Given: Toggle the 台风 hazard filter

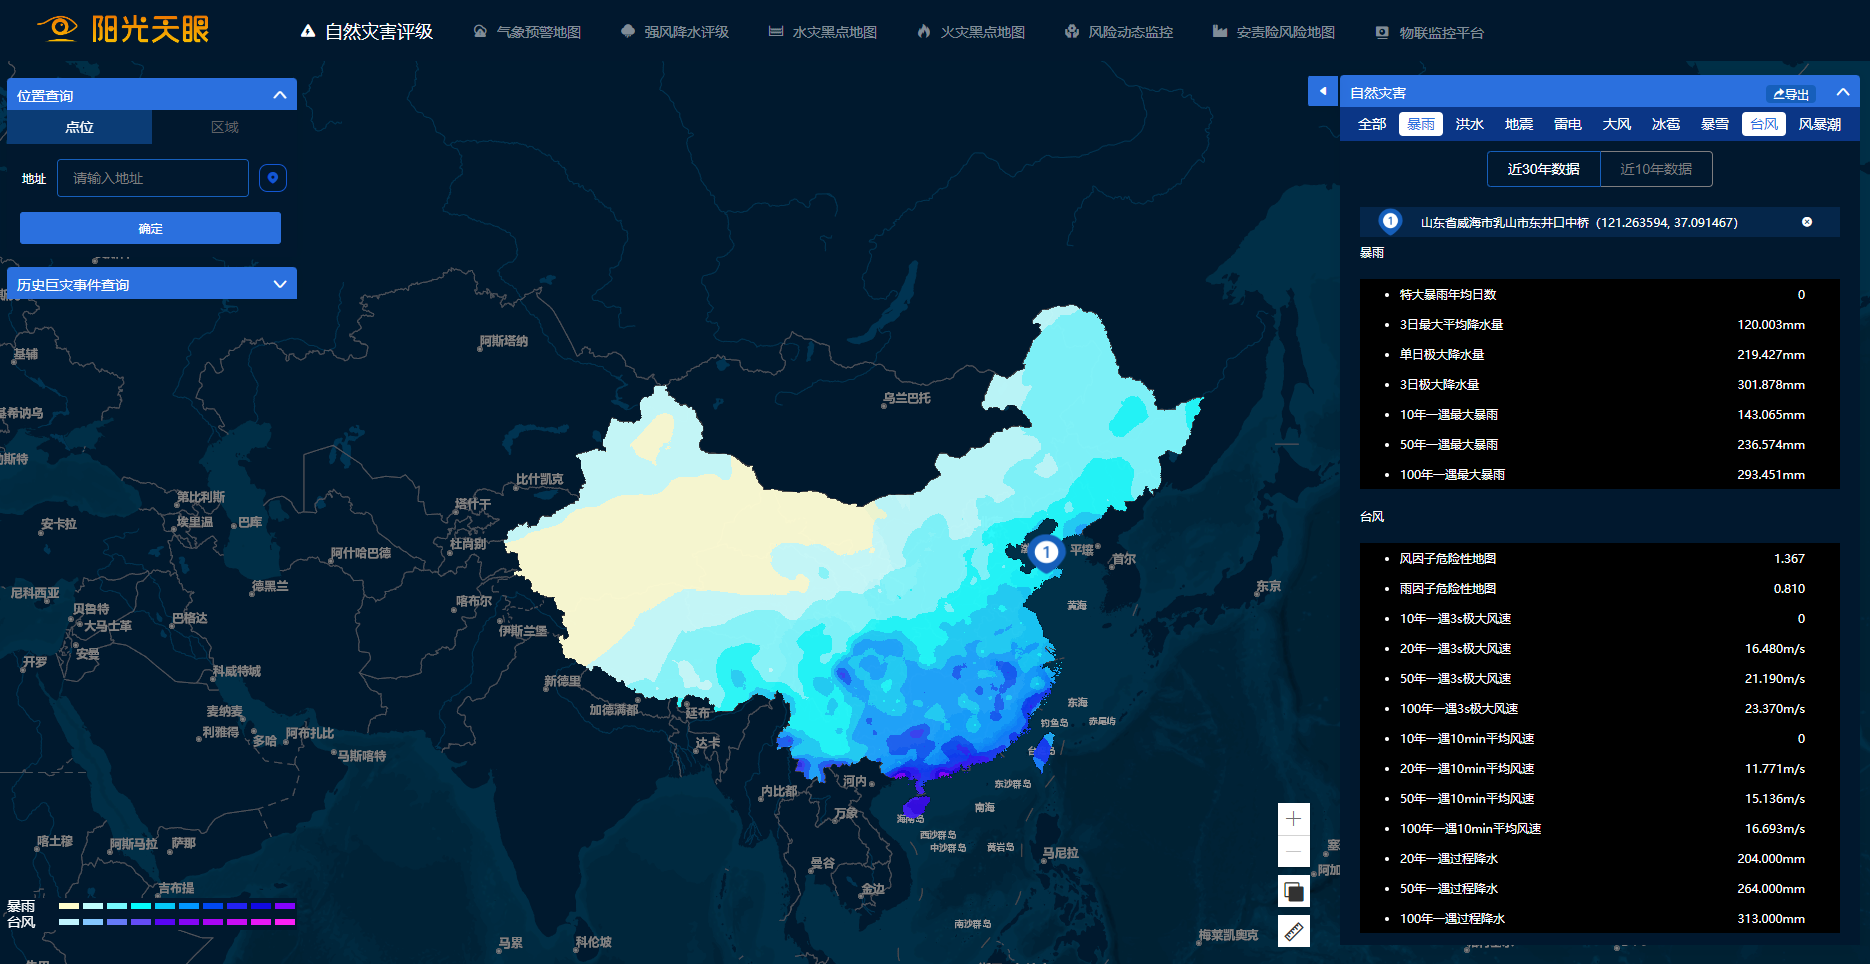Looking at the screenshot, I should [x=1764, y=124].
